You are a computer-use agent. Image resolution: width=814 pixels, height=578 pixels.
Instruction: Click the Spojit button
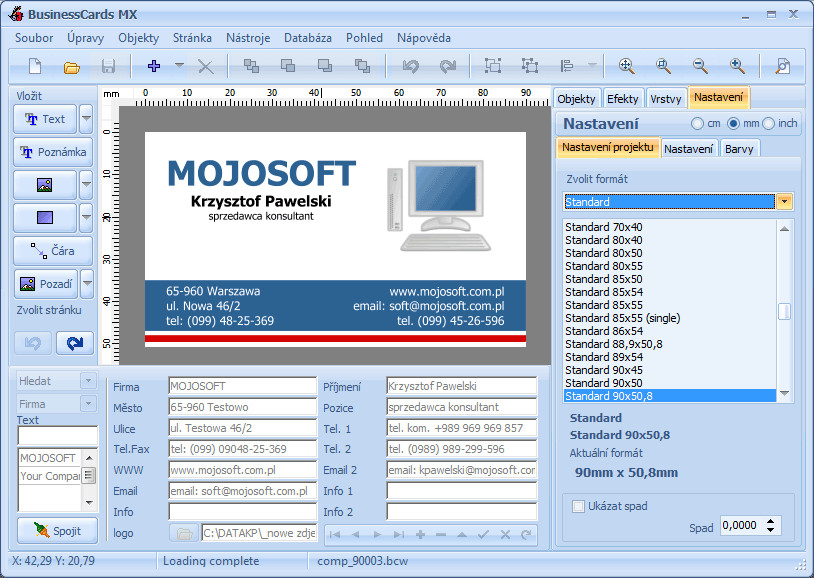(57, 531)
